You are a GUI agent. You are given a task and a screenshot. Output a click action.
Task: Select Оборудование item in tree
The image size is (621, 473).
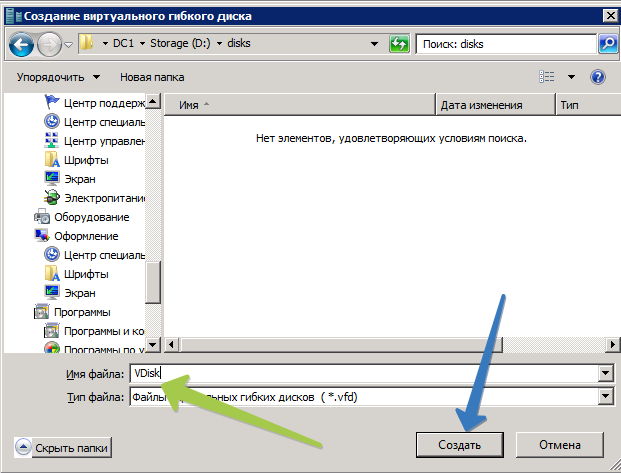point(82,217)
